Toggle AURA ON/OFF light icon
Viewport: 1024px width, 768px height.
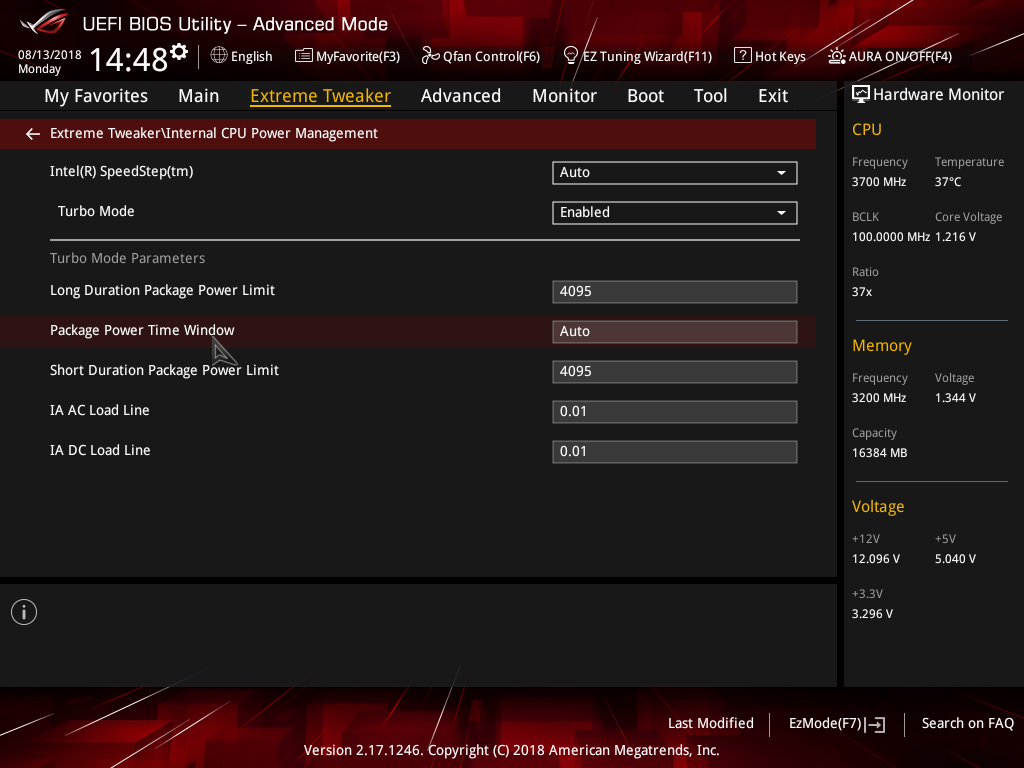[x=837, y=56]
